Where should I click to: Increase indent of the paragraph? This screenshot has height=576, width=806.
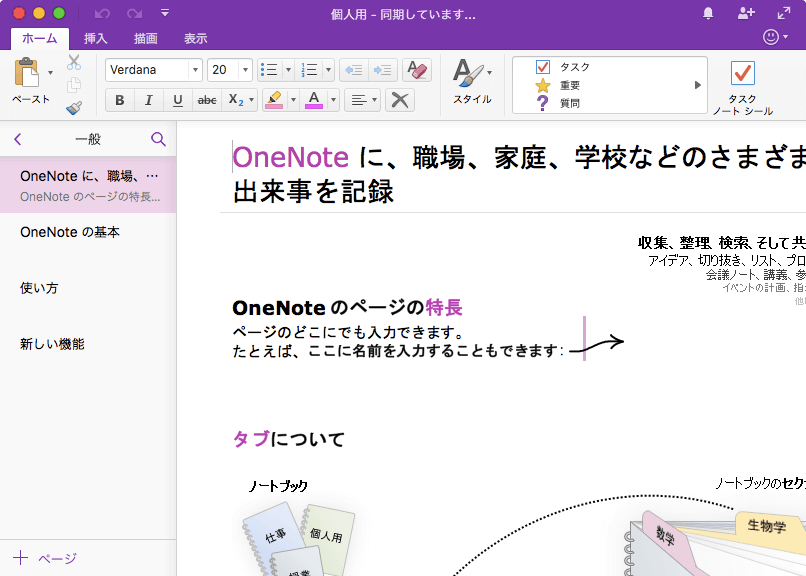[382, 70]
